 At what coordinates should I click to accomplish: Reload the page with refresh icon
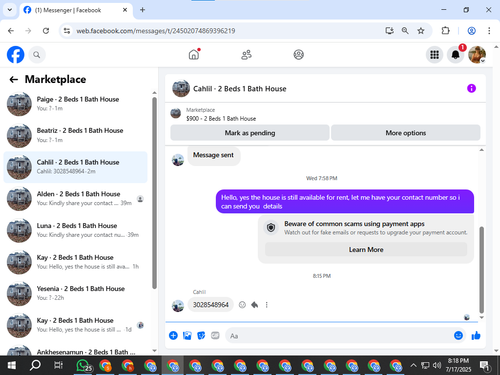coord(46,31)
